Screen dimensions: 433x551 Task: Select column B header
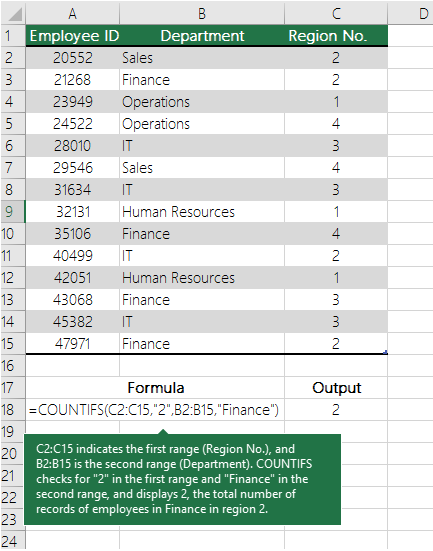coord(202,13)
